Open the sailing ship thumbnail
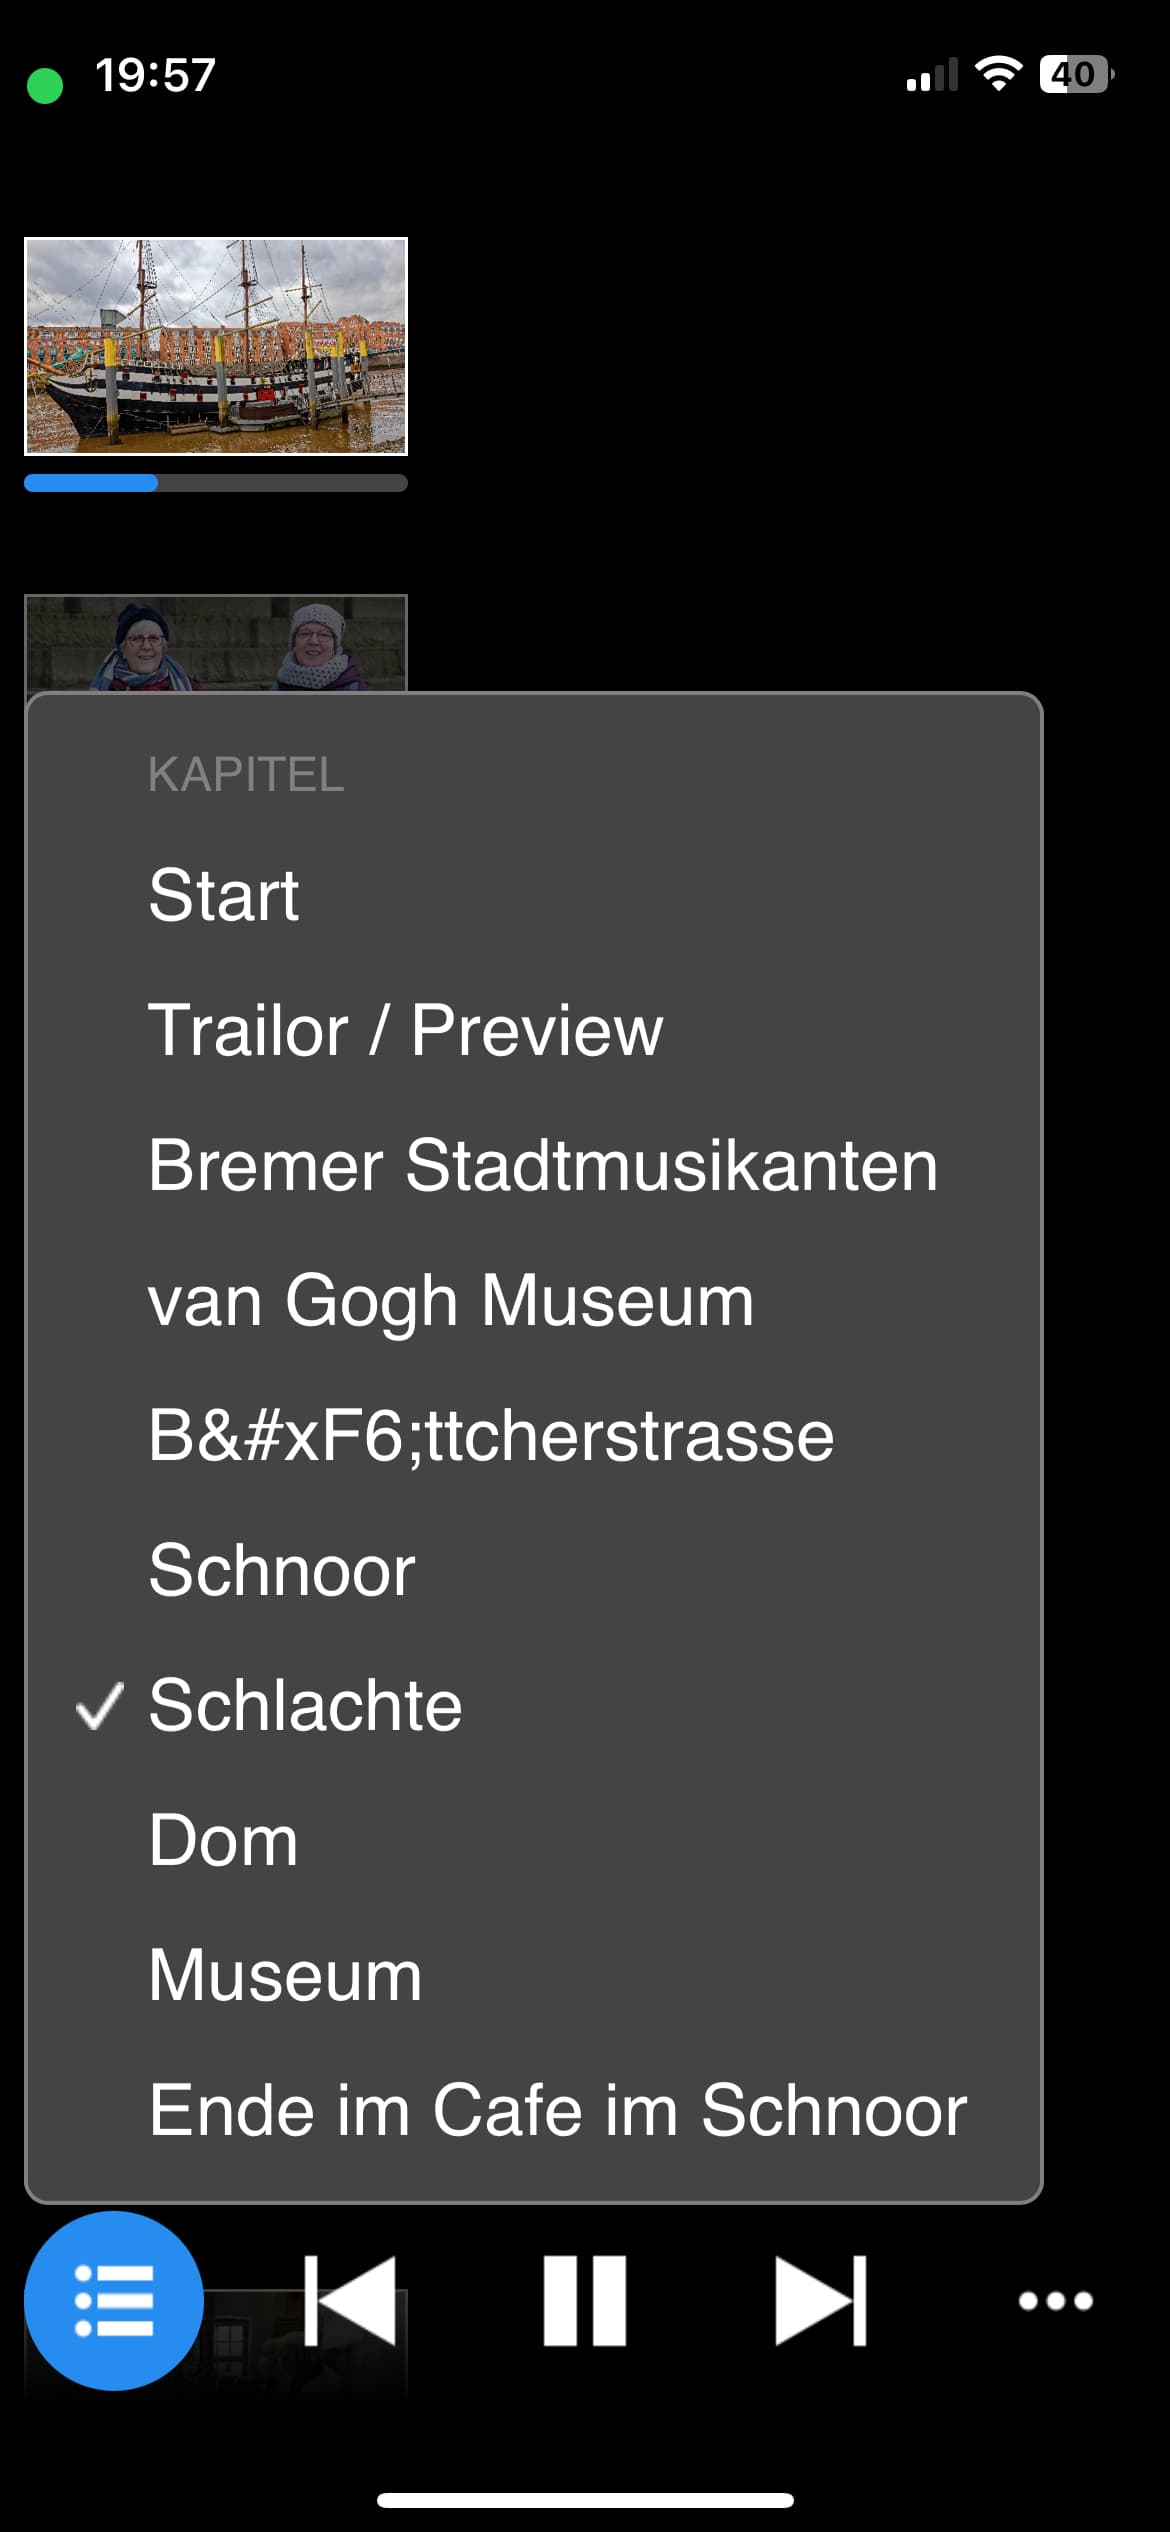The width and height of the screenshot is (1170, 2532). (216, 346)
